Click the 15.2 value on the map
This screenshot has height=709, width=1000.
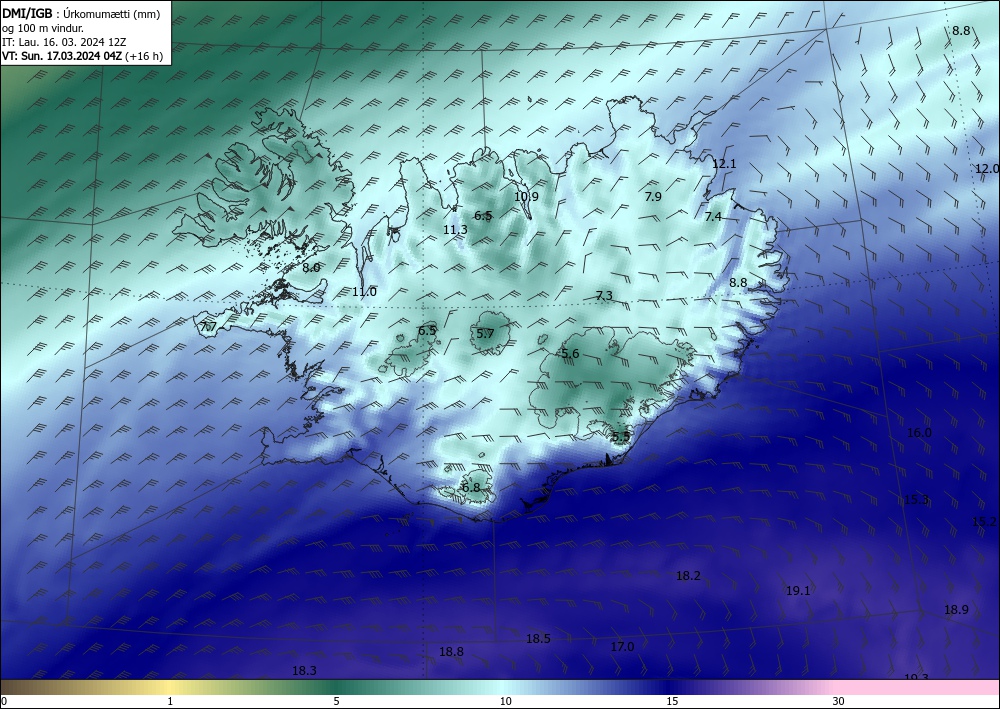[984, 522]
